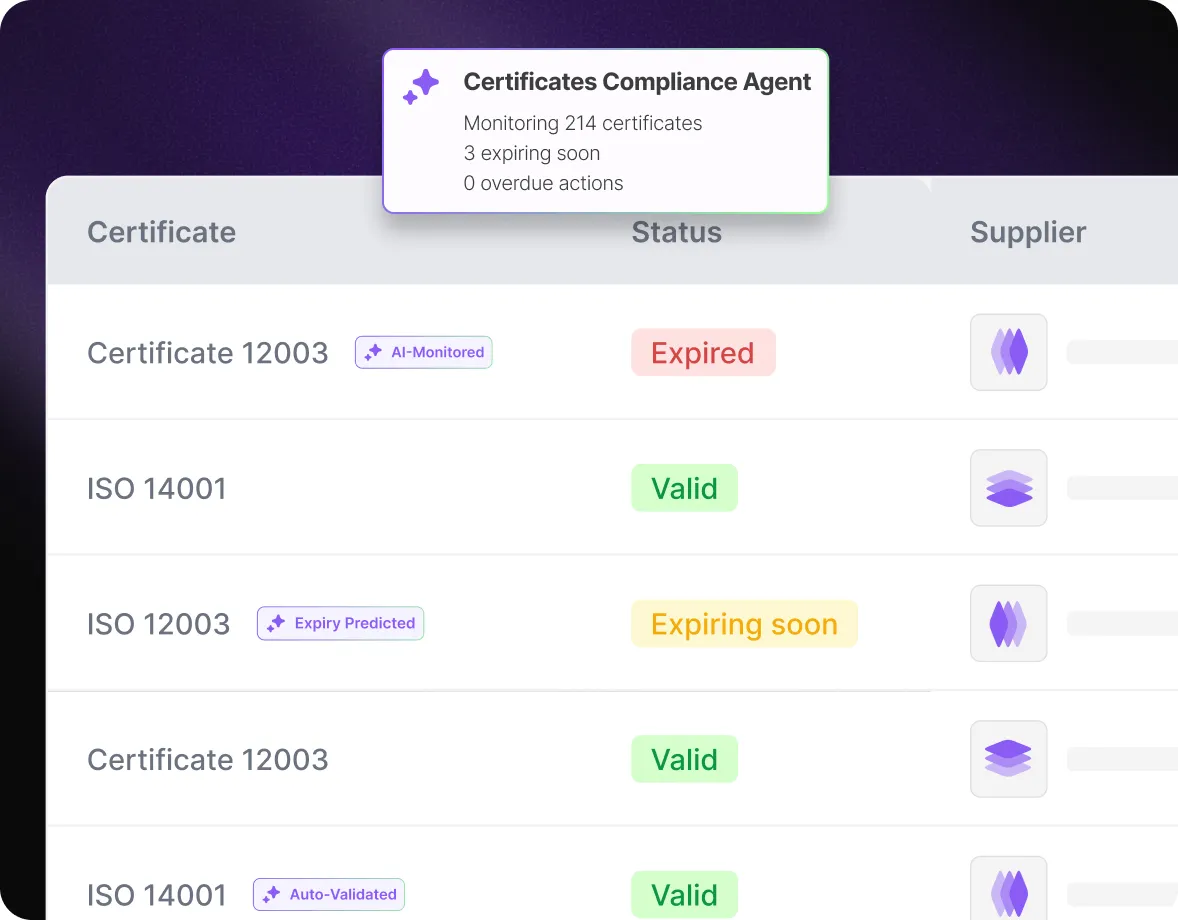Viewport: 1178px width, 920px height.
Task: Open the ISO 14001 row without badge
Action: coord(612,488)
